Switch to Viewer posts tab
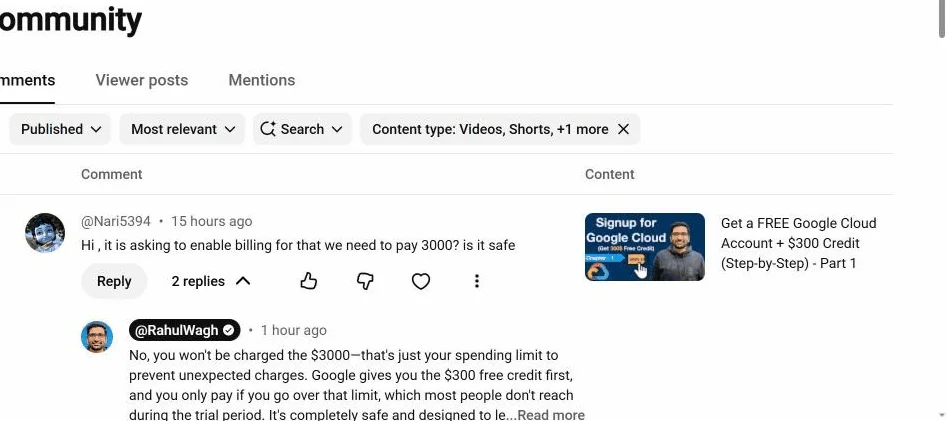This screenshot has width=947, height=421. [x=141, y=80]
